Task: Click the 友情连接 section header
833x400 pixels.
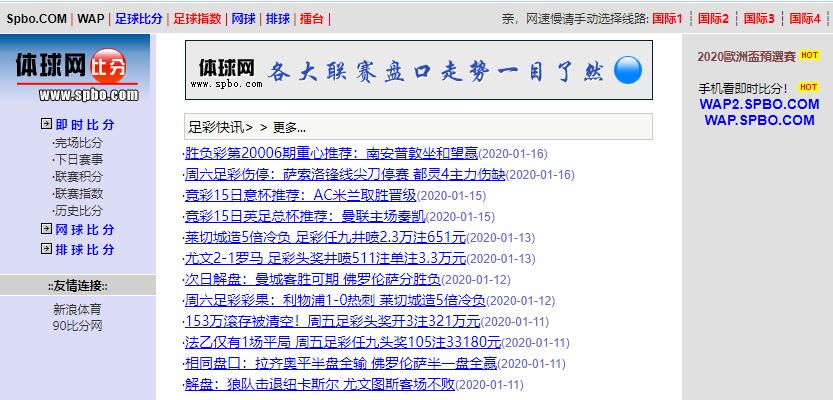Action: coord(78,286)
